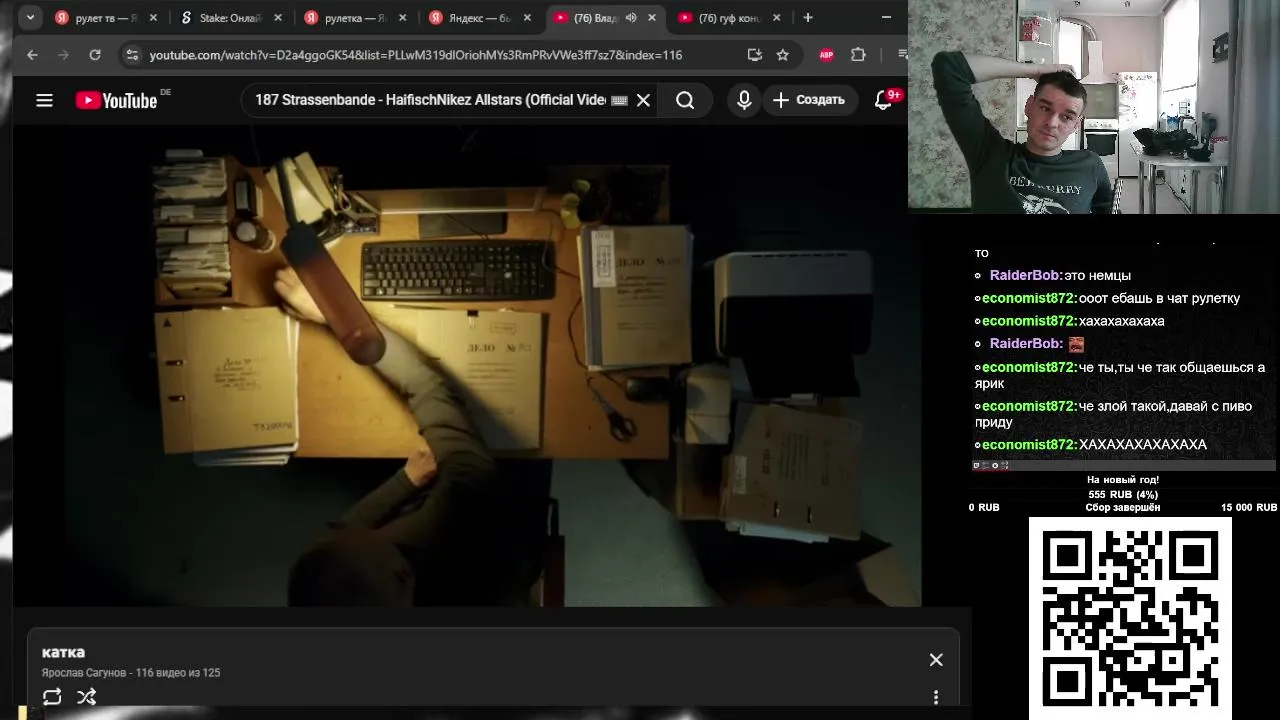Toggle playlist shuffle
This screenshot has width=1280, height=720.
87,697
